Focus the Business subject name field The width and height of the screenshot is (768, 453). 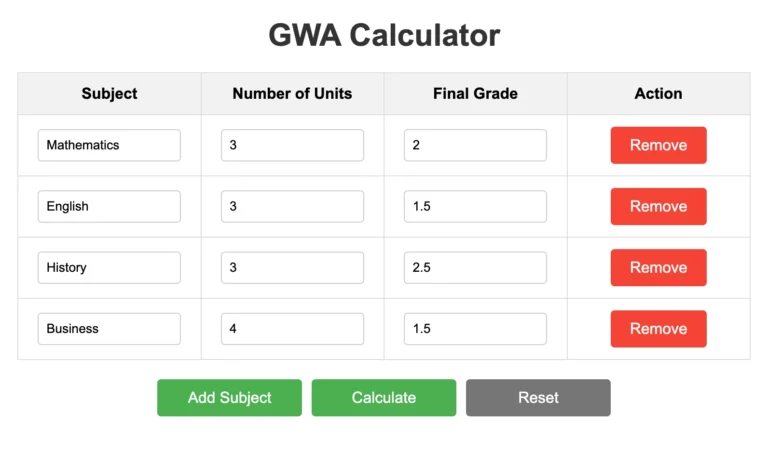109,329
